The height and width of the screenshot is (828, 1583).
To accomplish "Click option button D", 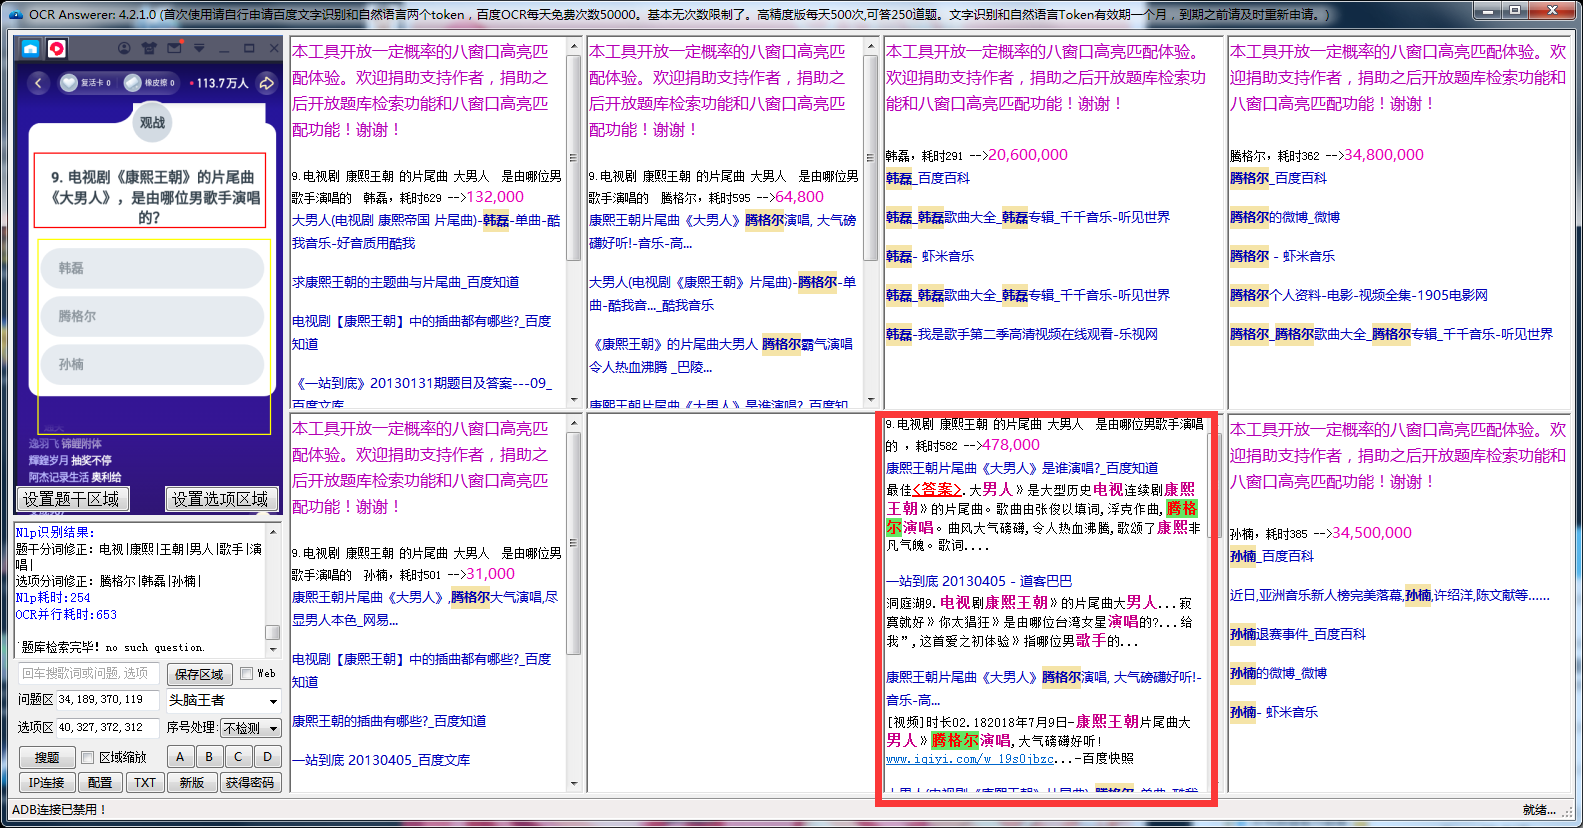I will (267, 757).
